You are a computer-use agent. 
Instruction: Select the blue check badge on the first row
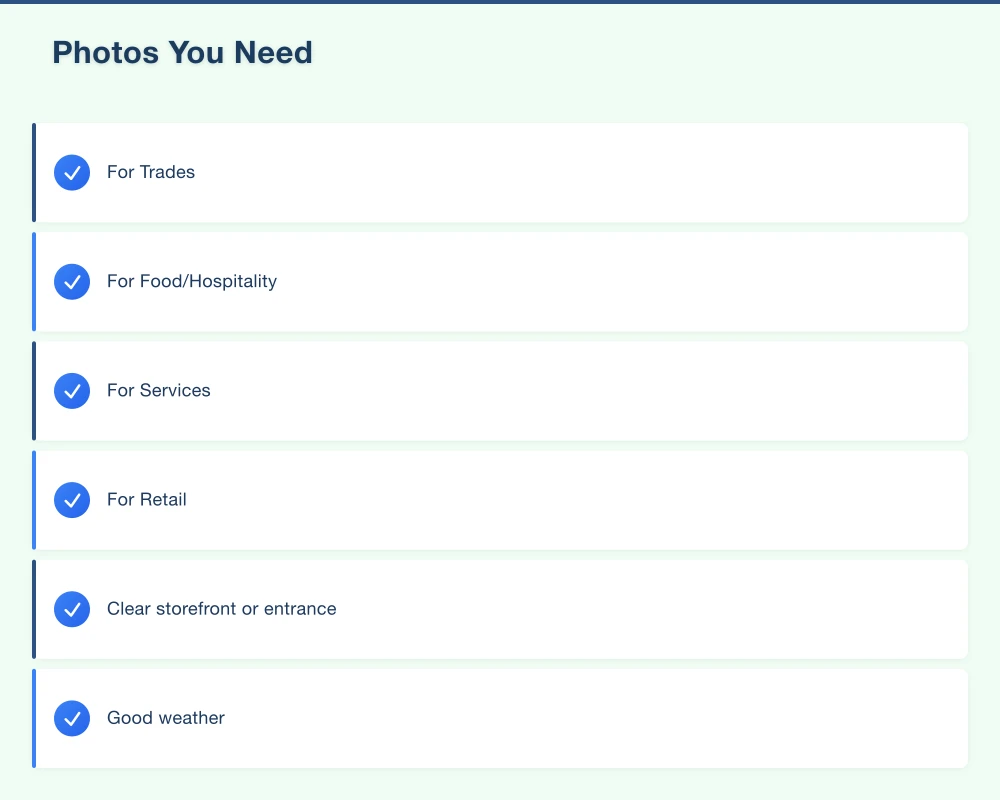coord(72,172)
